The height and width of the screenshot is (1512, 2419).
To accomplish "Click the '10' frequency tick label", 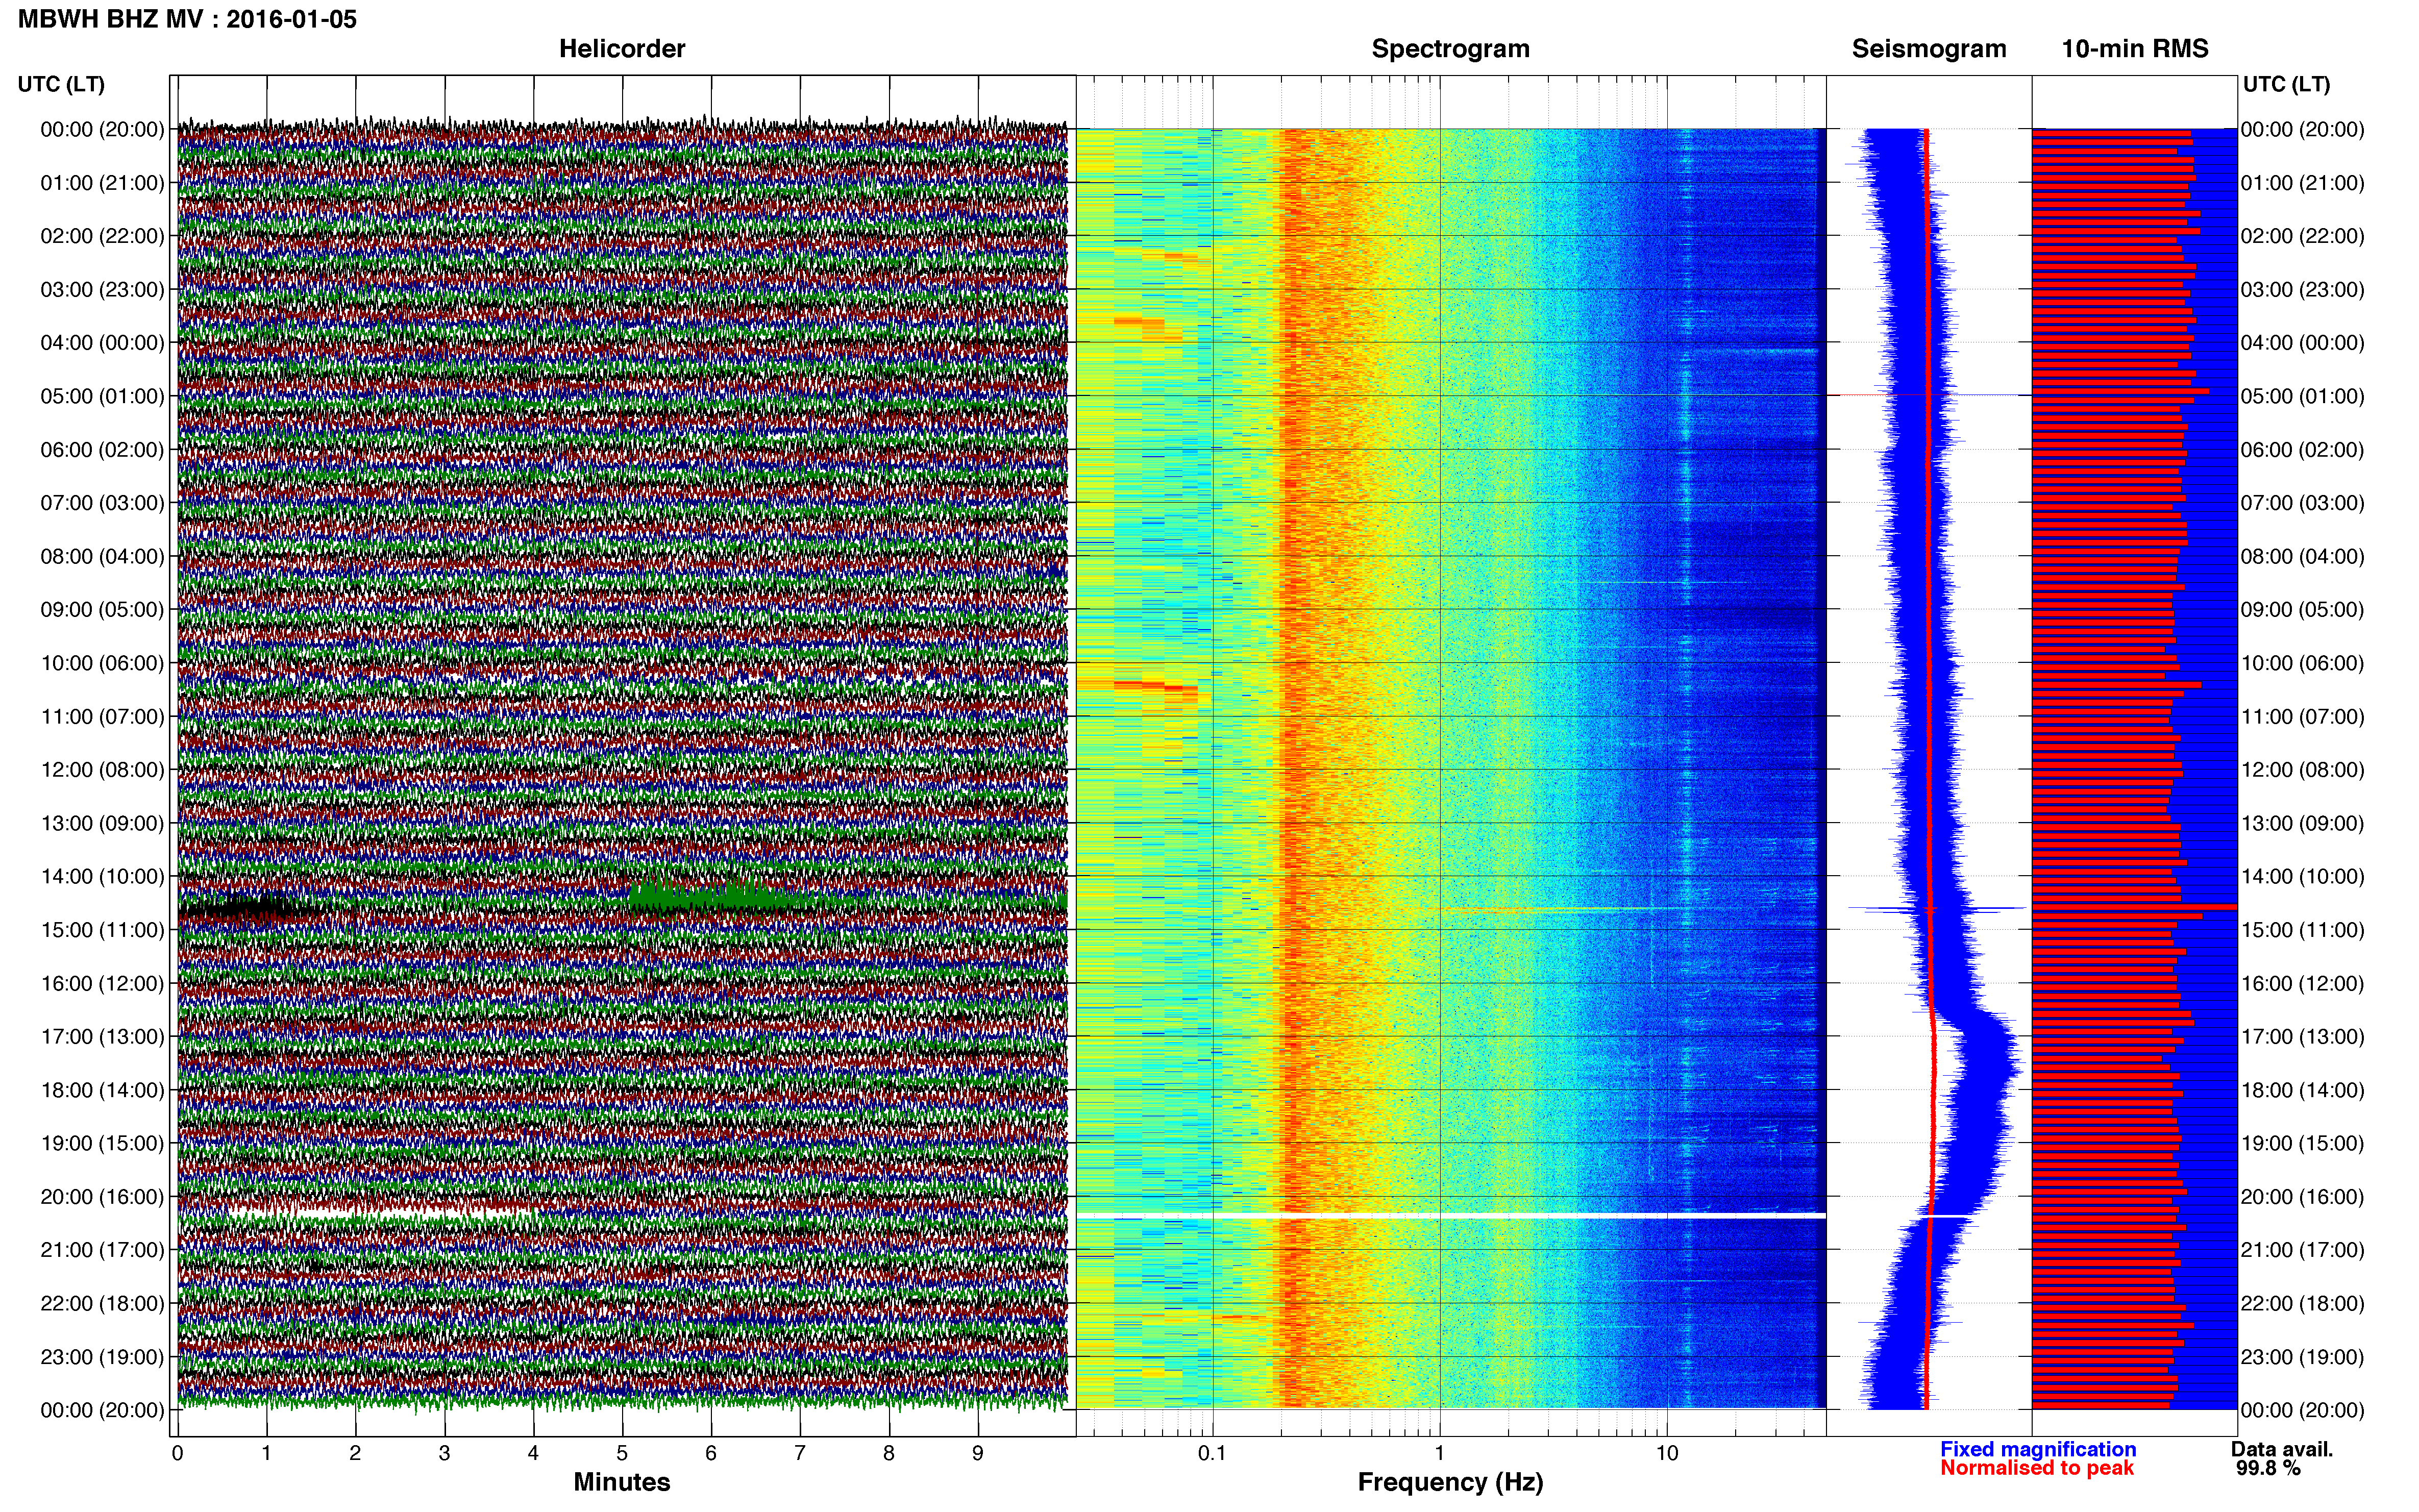I will click(1667, 1453).
